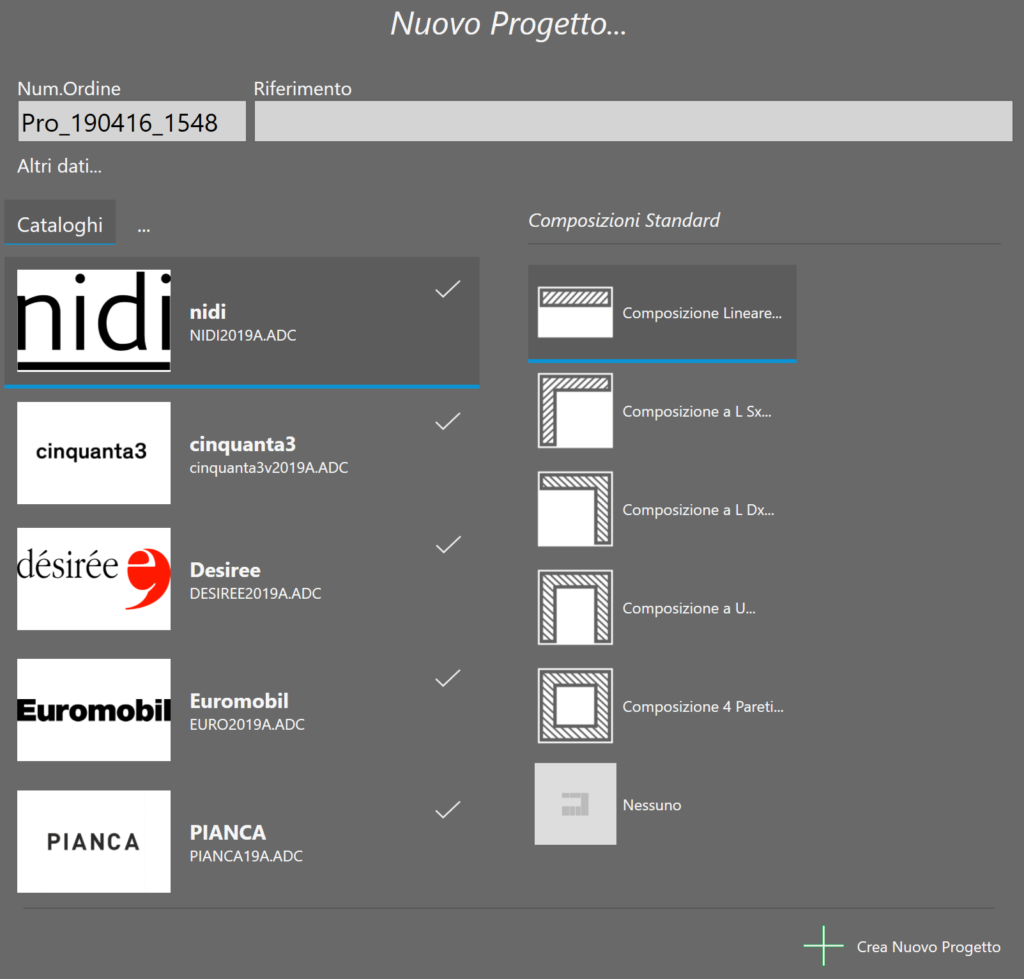Viewport: 1024px width, 979px height.
Task: Click the Nessuno label
Action: [652, 805]
